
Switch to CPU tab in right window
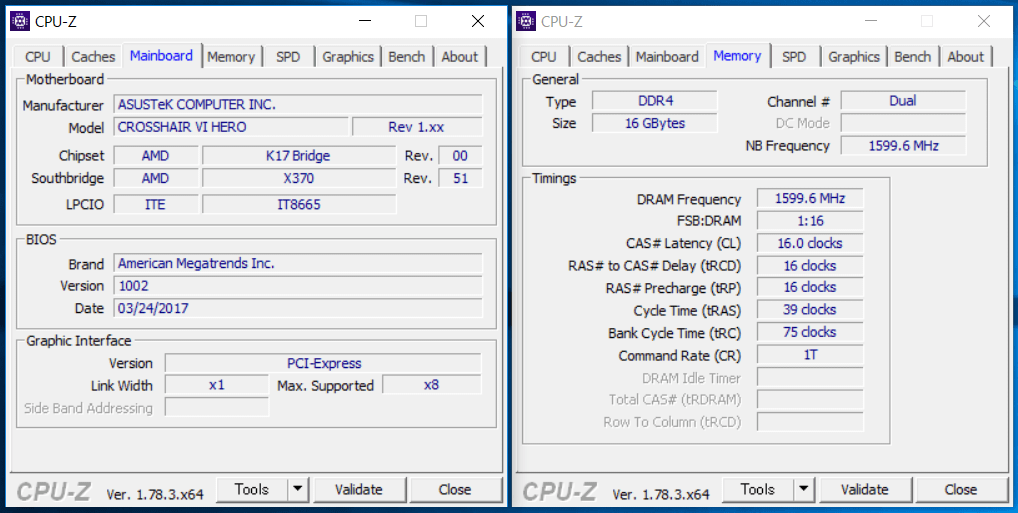point(543,57)
